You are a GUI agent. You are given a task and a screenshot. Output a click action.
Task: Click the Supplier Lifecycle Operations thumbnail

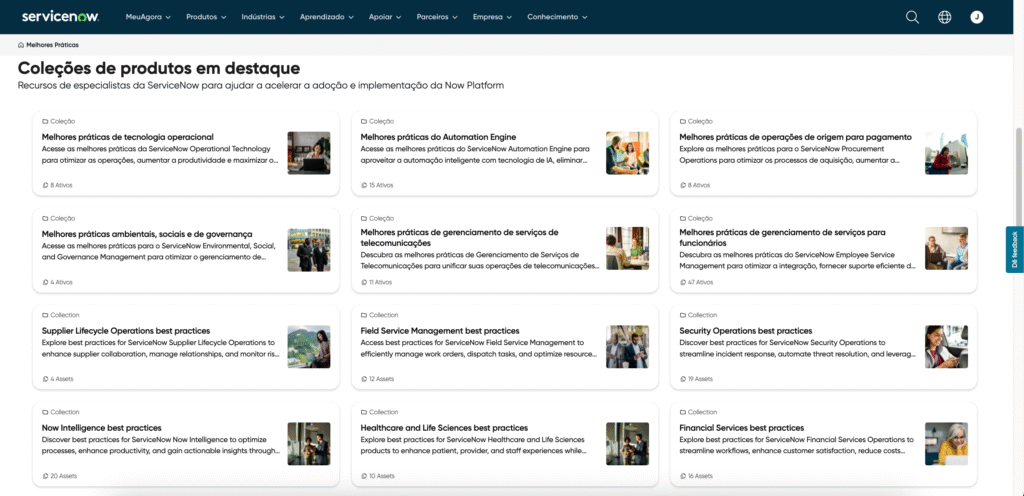click(309, 347)
